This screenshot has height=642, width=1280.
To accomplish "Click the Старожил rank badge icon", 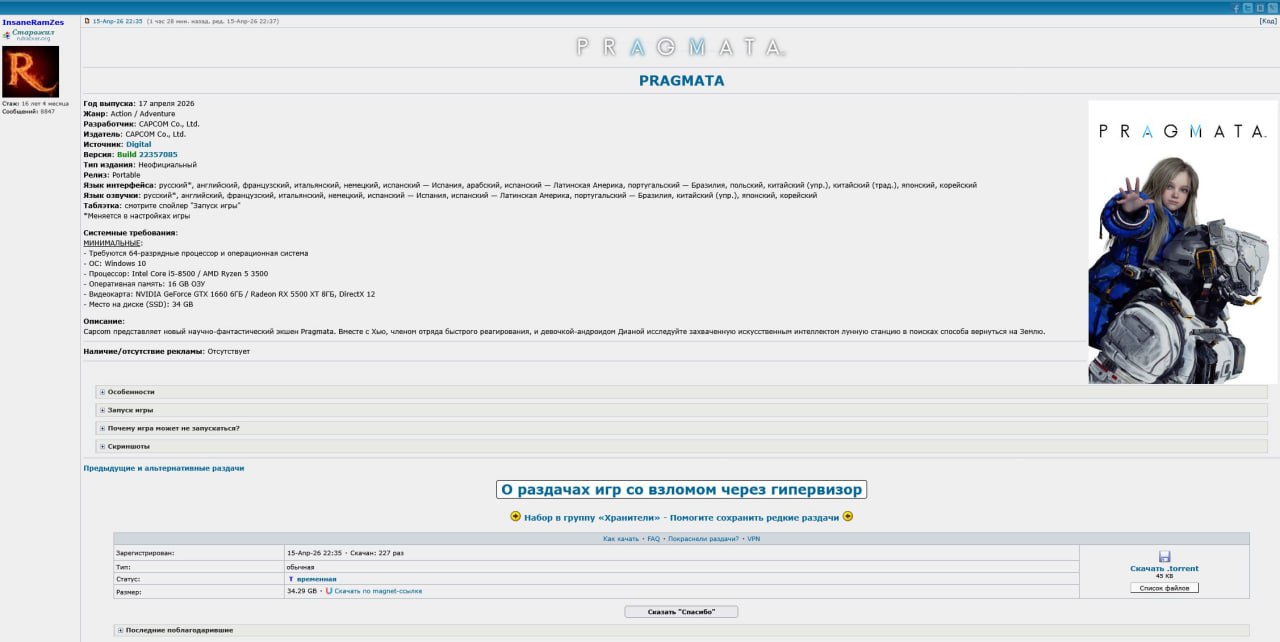I will point(7,34).
